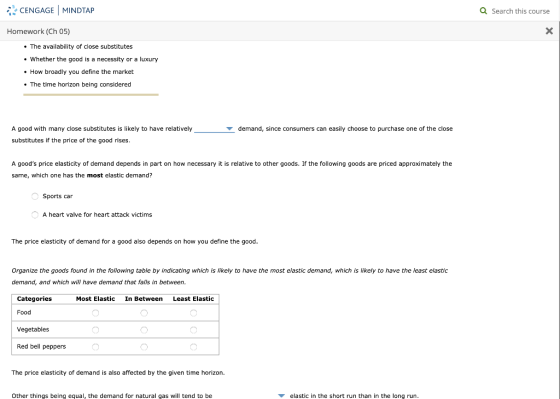Click the Search this course field

pyautogui.click(x=520, y=11)
